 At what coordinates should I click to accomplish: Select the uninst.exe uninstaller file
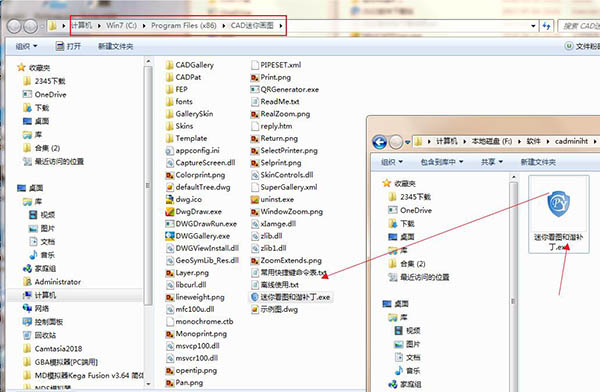pyautogui.click(x=272, y=199)
